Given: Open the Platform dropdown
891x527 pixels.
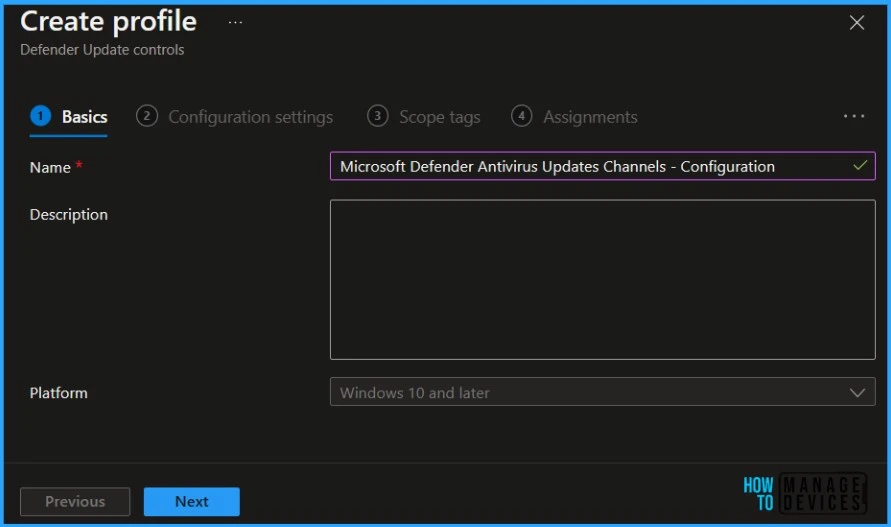Looking at the screenshot, I should click(602, 392).
